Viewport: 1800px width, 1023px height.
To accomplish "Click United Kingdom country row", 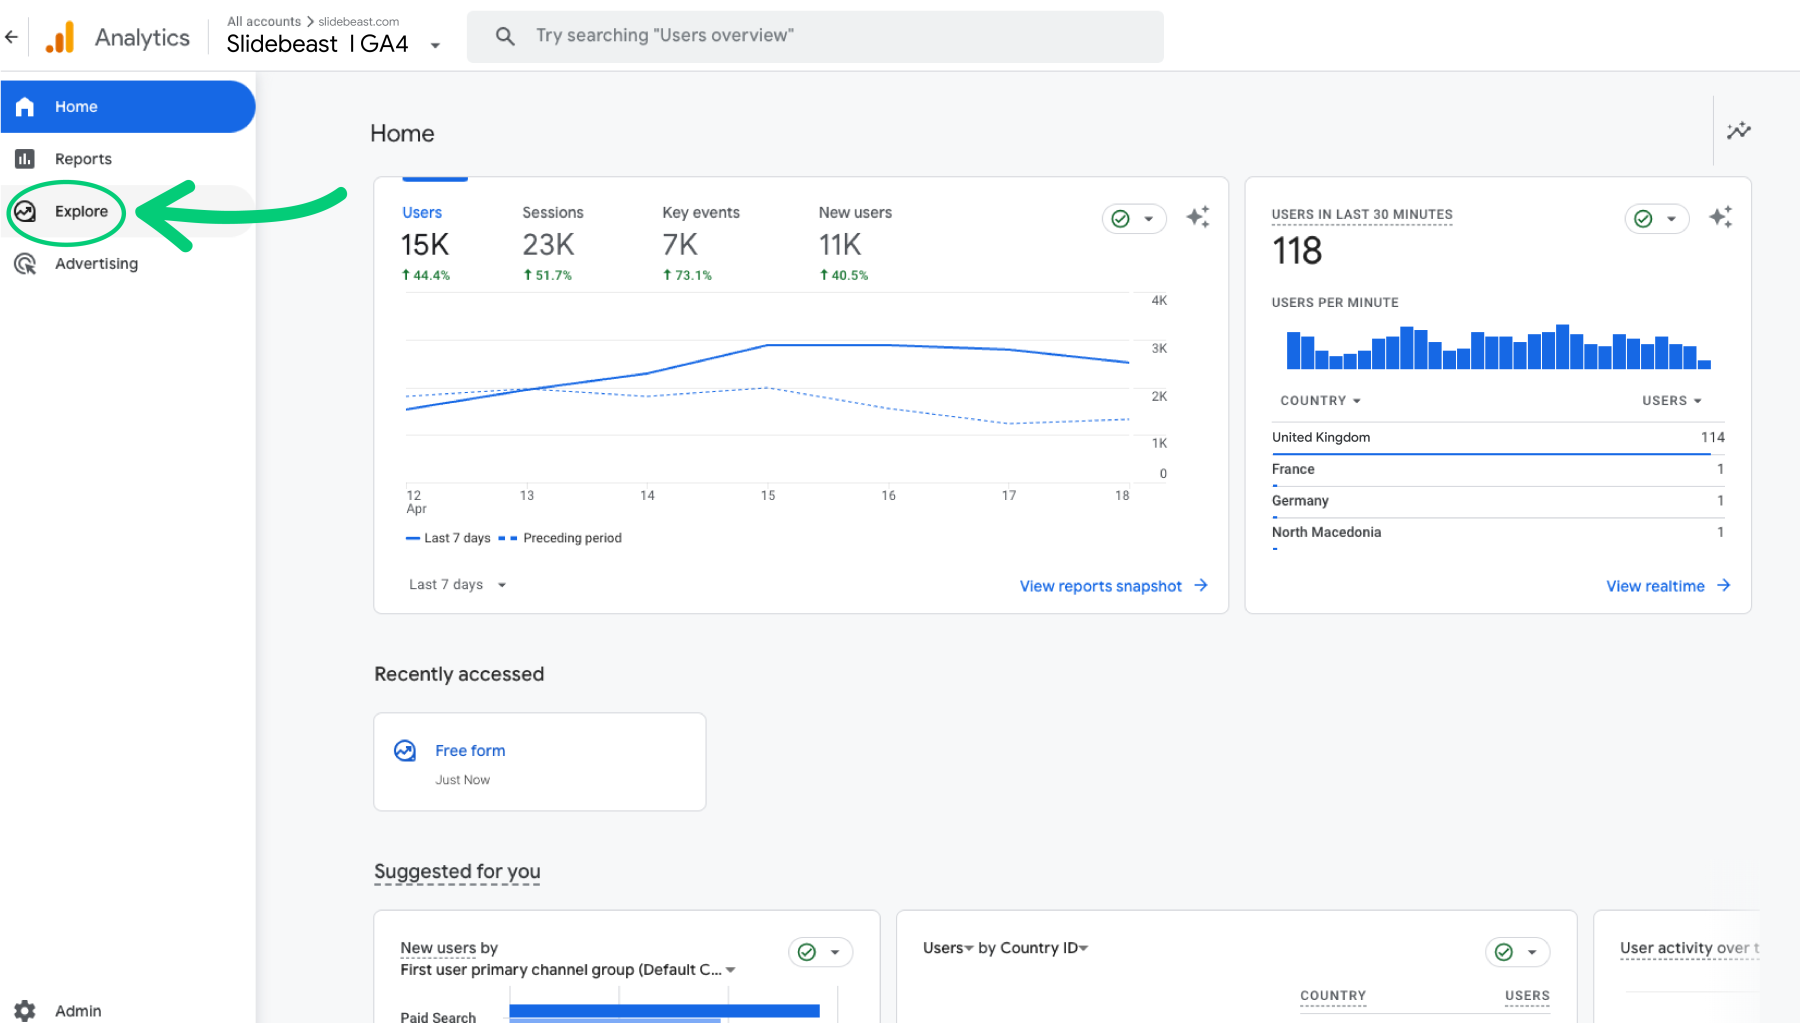I will tap(1498, 438).
